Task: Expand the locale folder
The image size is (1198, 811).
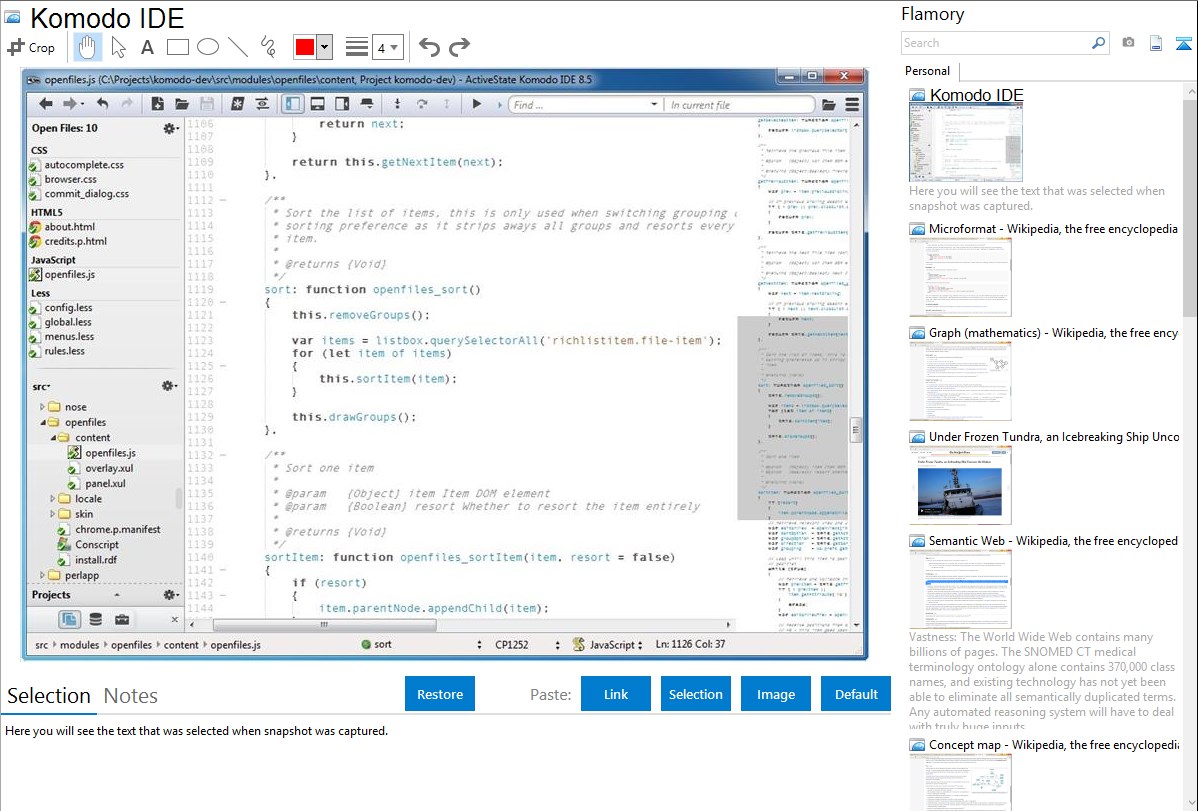Action: click(x=53, y=498)
